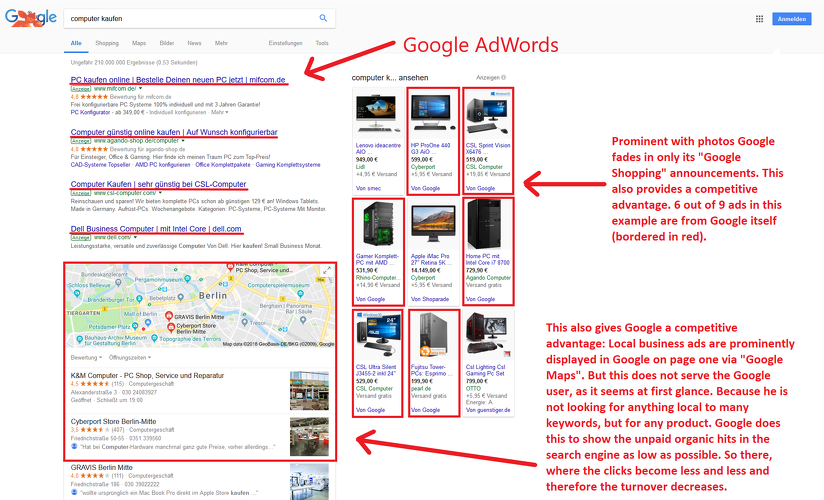Click K&M Computer storefront thumbnail
The image size is (824, 500).
309,391
